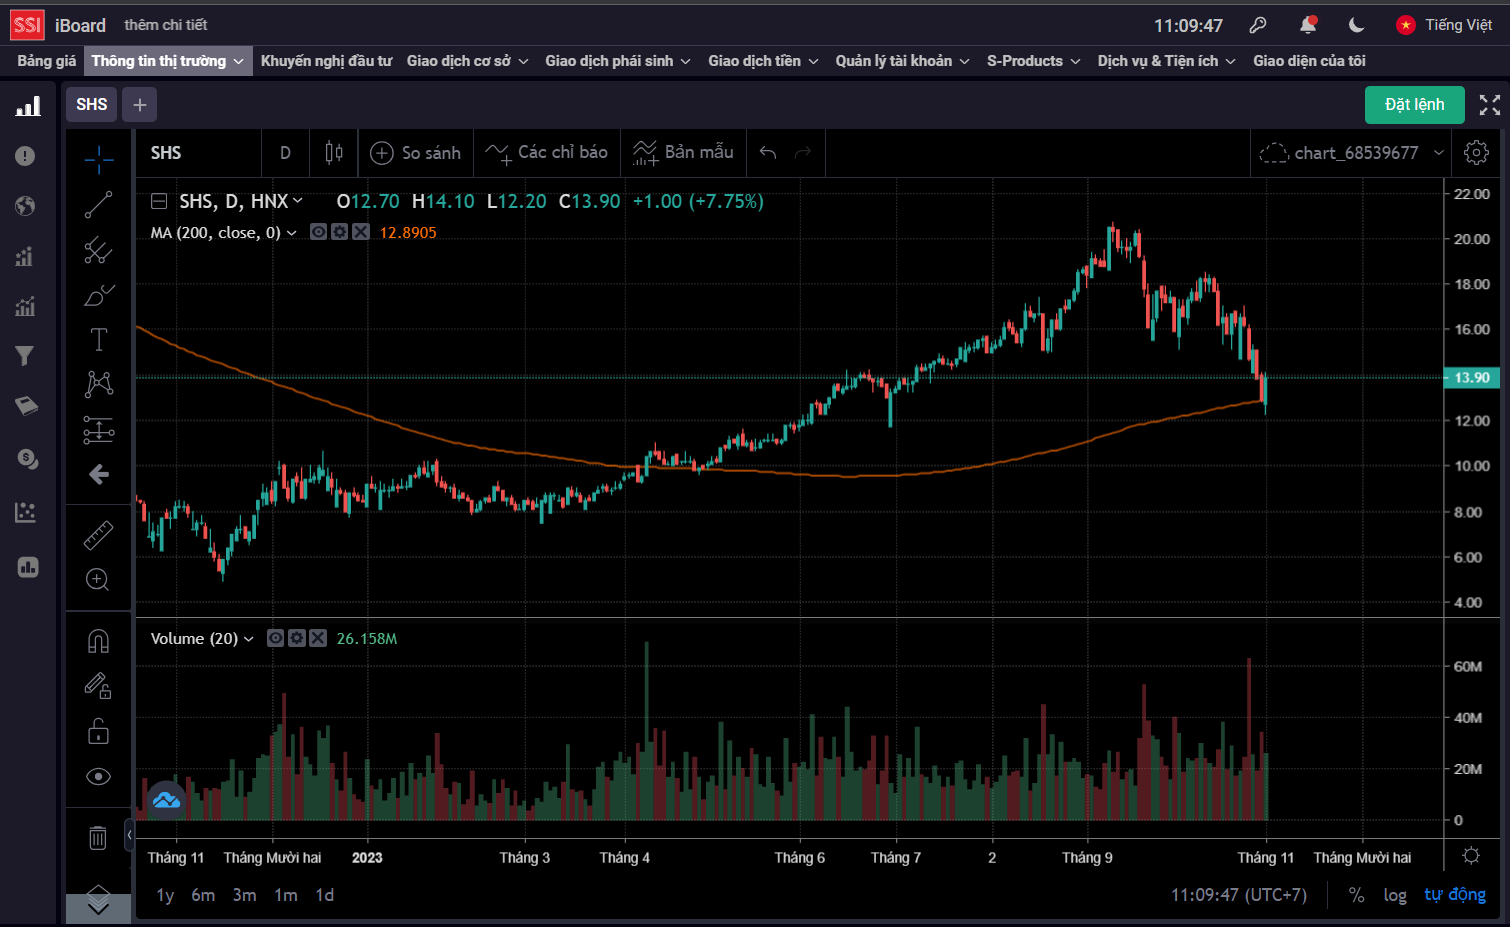
Task: Open the notifications bell
Action: (1308, 25)
